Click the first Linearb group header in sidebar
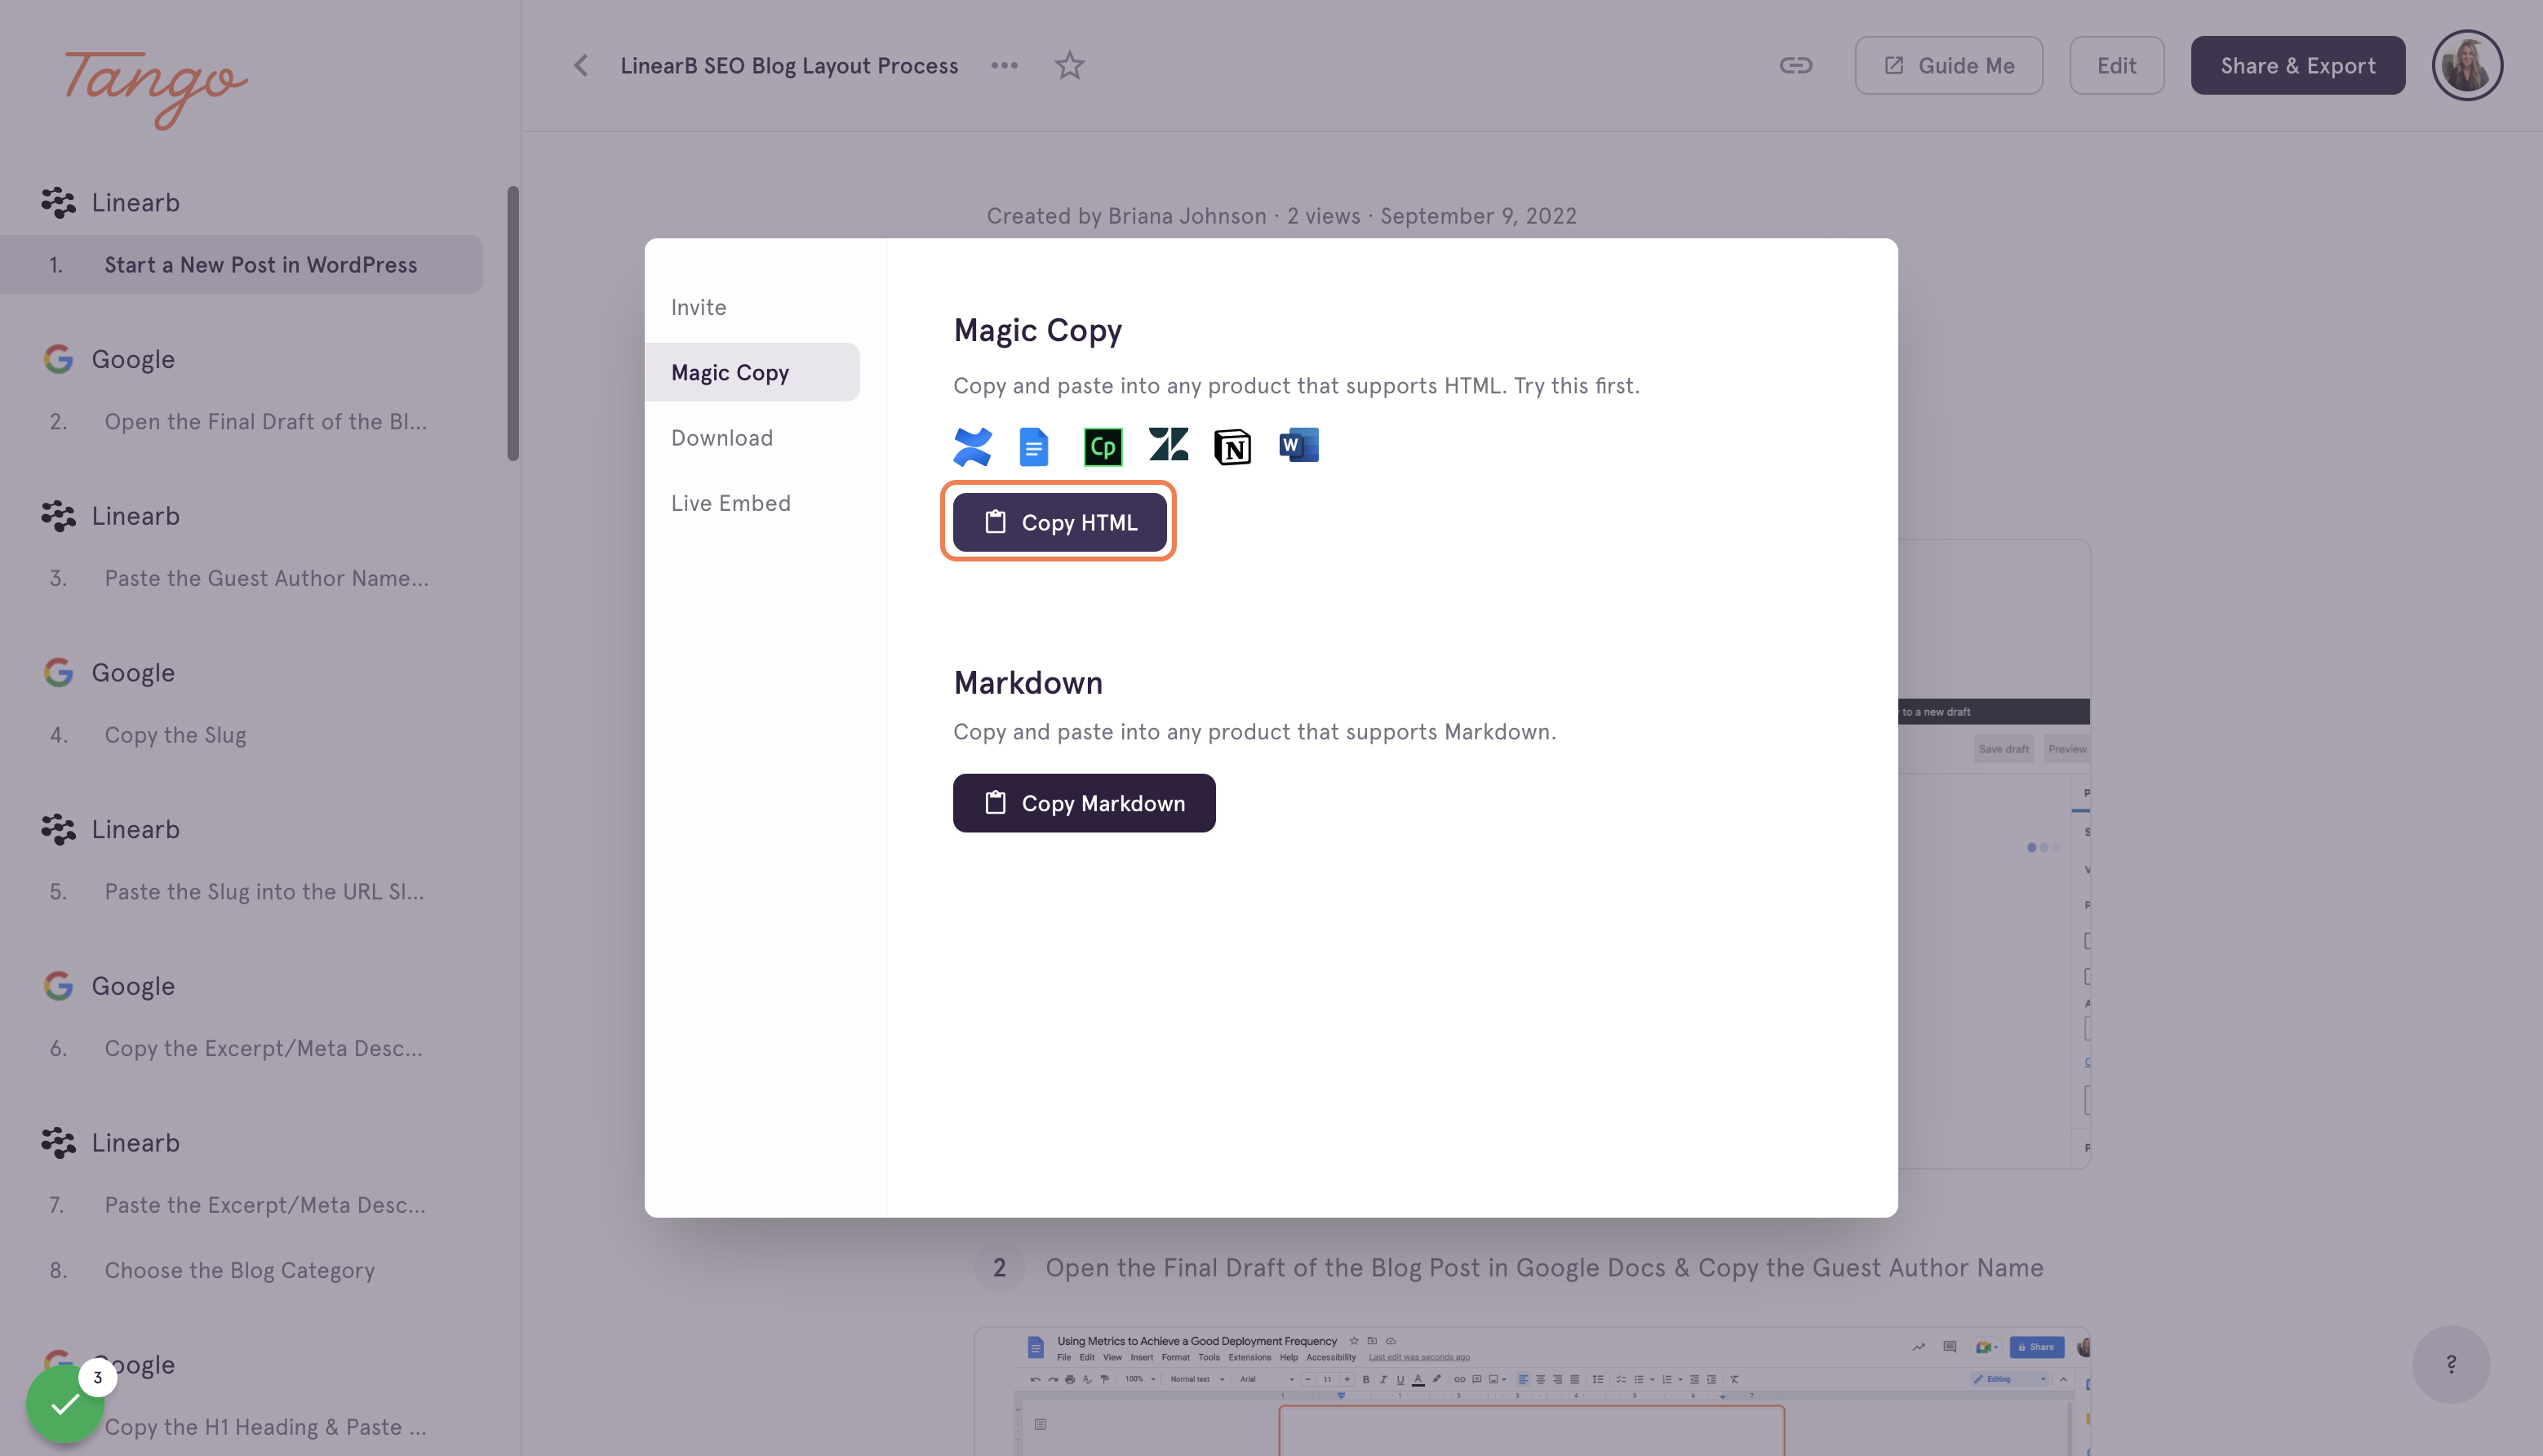The width and height of the screenshot is (2543, 1456). tap(111, 203)
